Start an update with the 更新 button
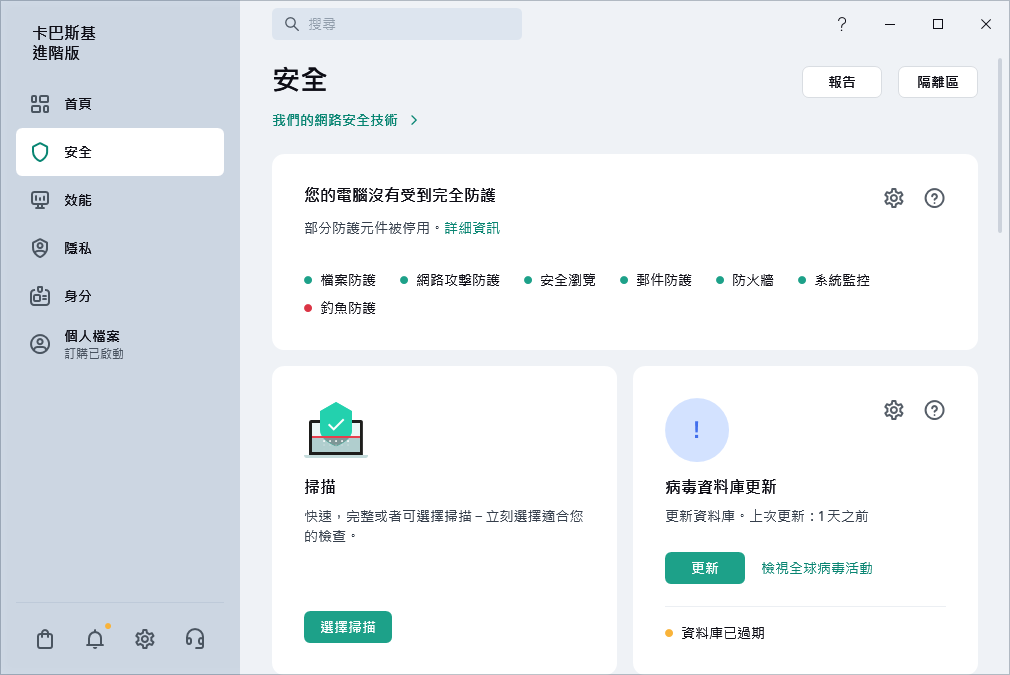This screenshot has width=1010, height=675. pyautogui.click(x=705, y=567)
